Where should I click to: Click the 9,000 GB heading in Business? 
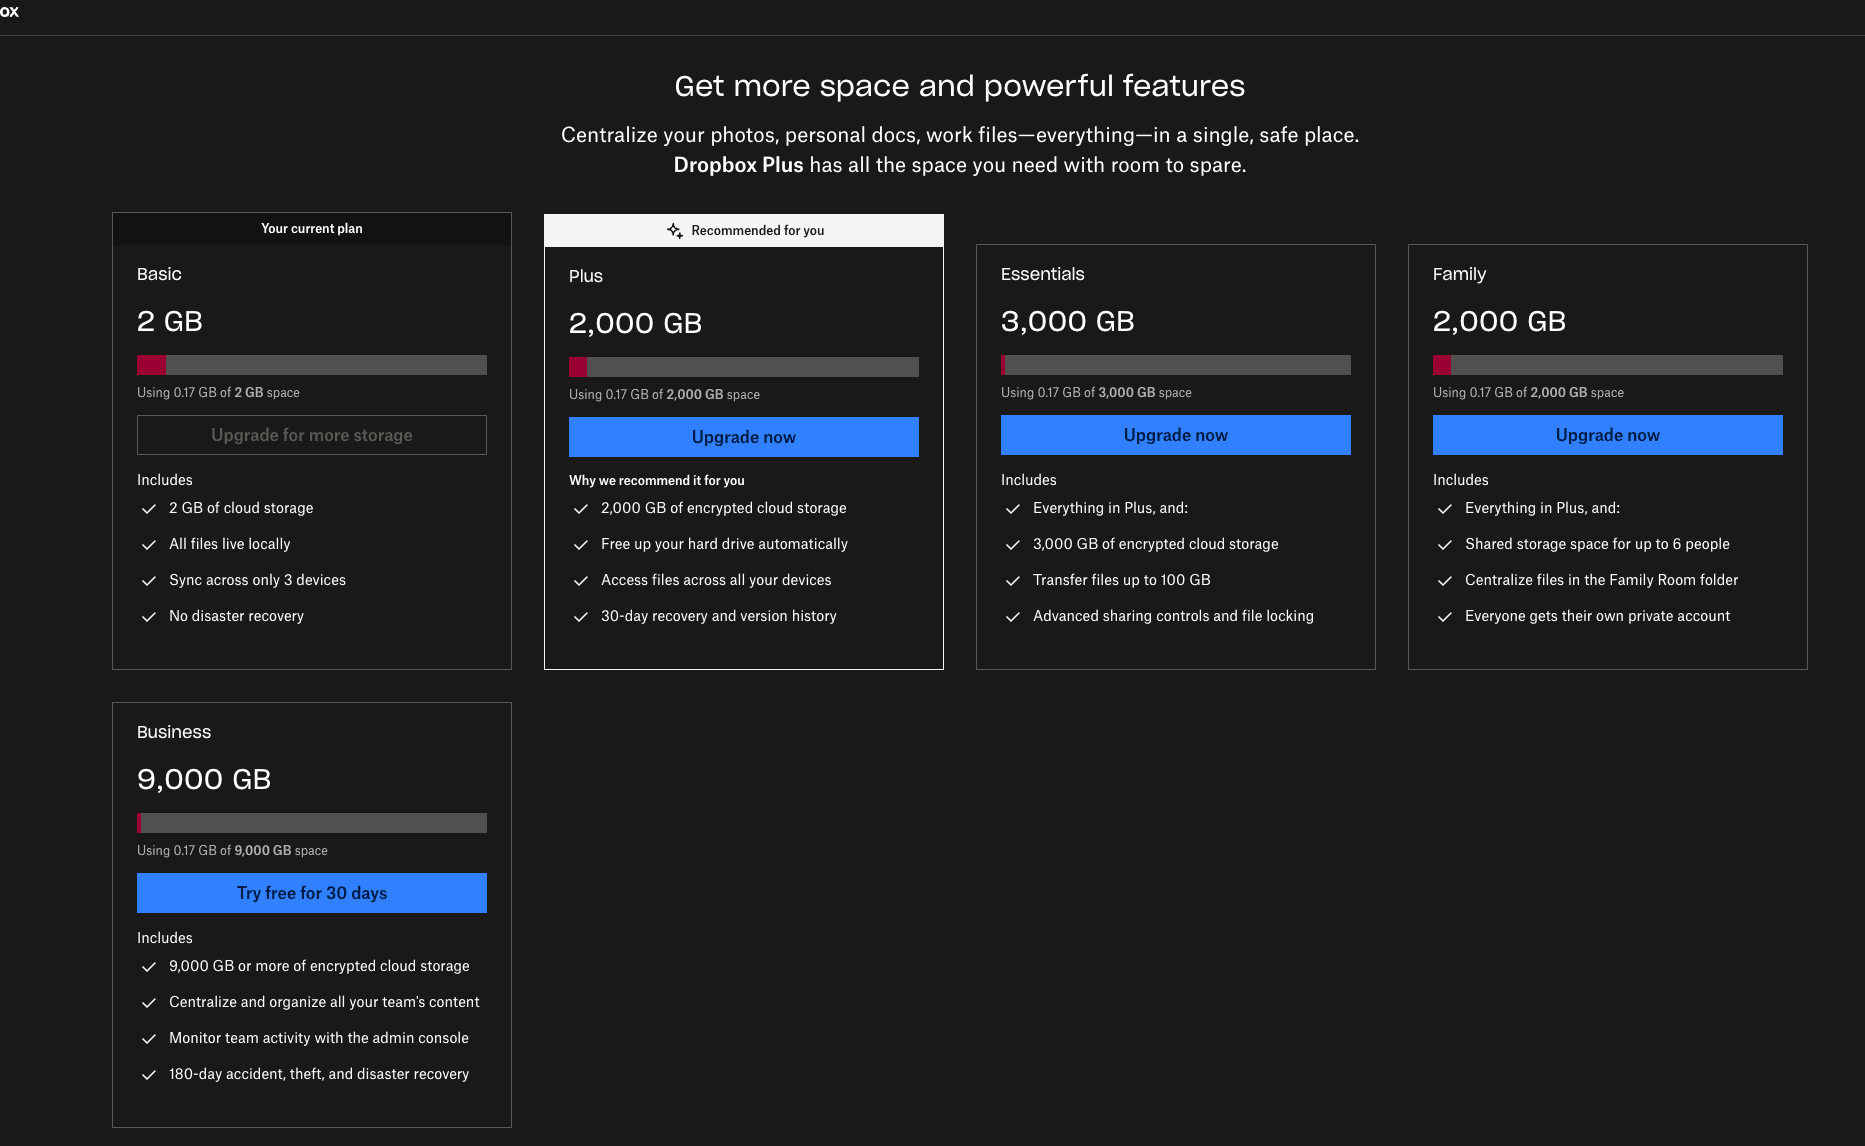click(x=204, y=779)
